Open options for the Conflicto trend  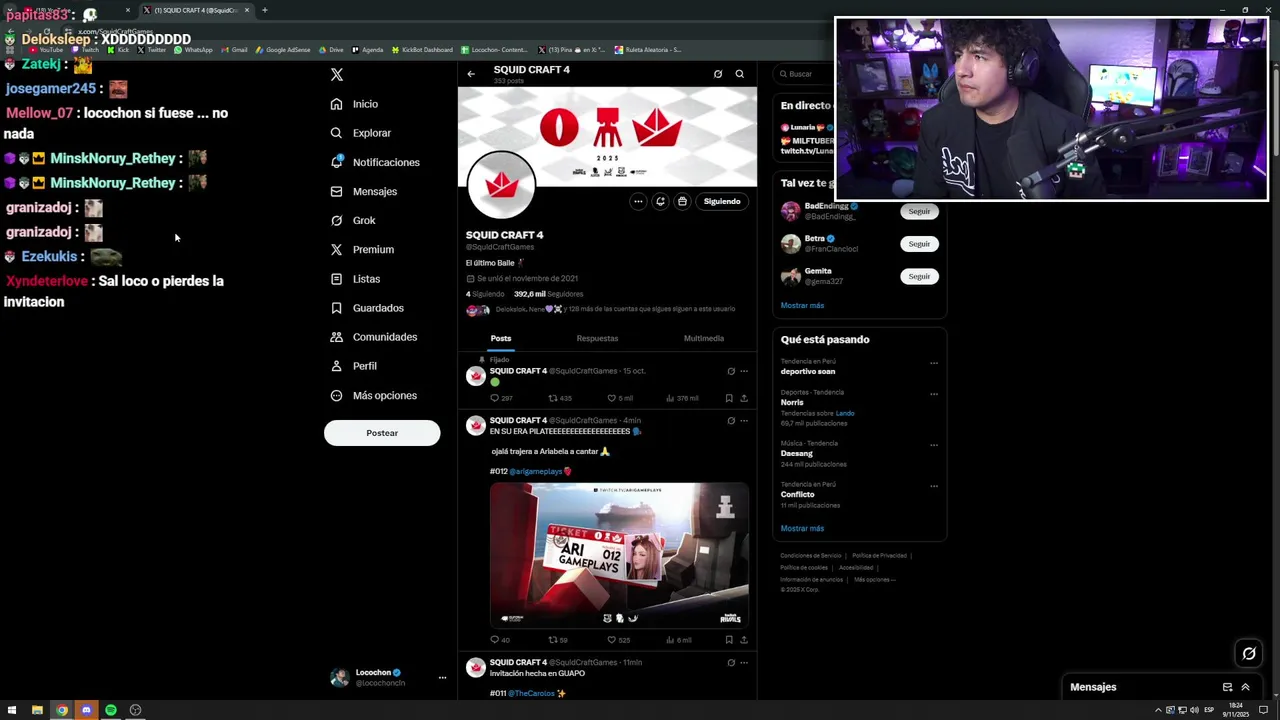(934, 486)
